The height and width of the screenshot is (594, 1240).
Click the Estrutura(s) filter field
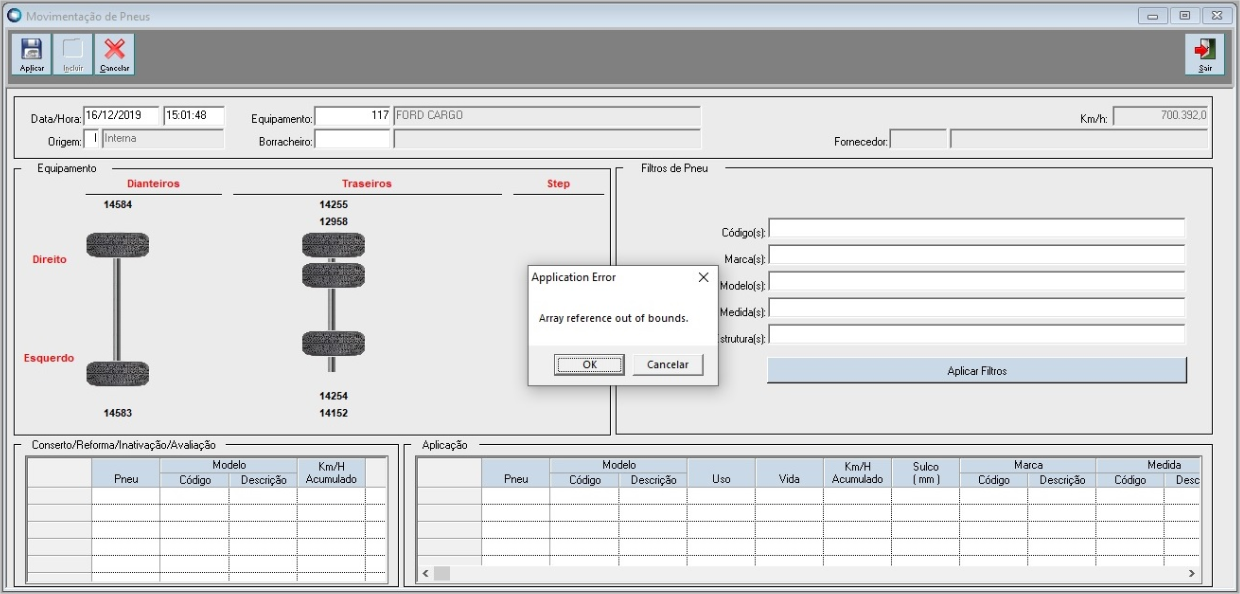(976, 334)
